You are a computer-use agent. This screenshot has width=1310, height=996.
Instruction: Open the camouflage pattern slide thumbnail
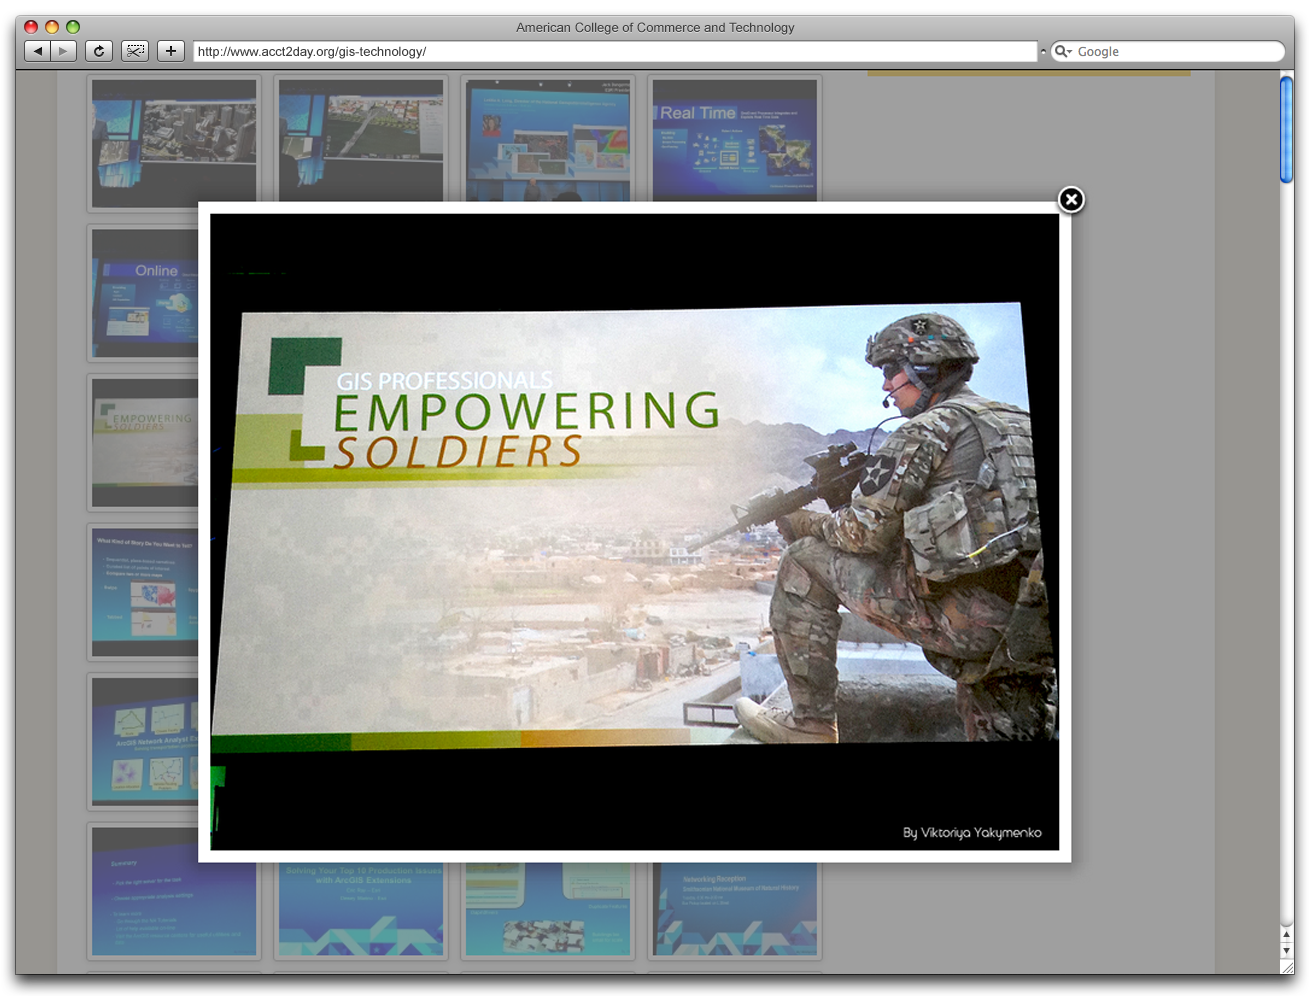click(548, 911)
